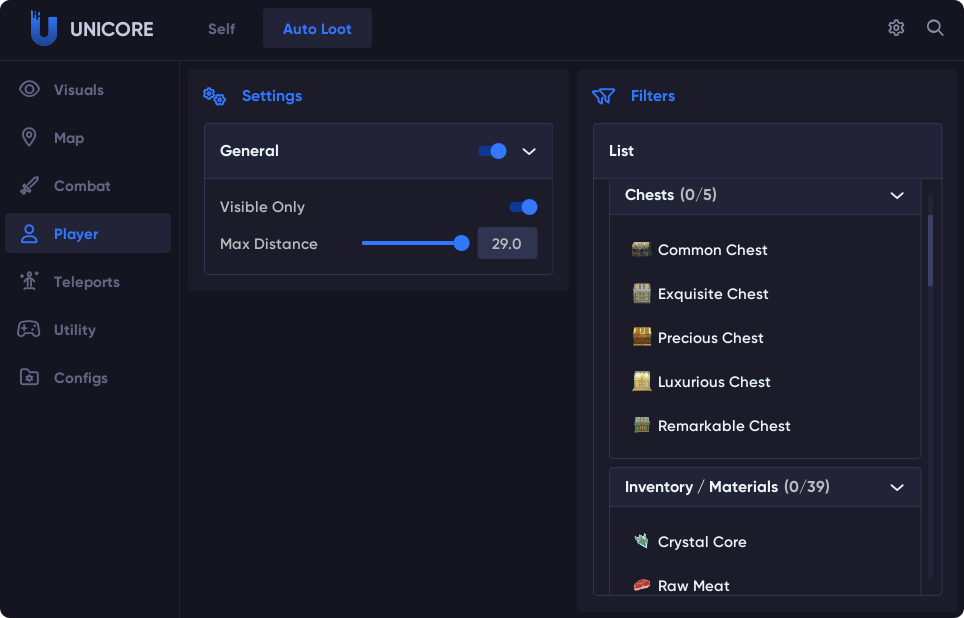Click the Teleports icon in sidebar
Screen dimensions: 964x618
click(x=30, y=282)
